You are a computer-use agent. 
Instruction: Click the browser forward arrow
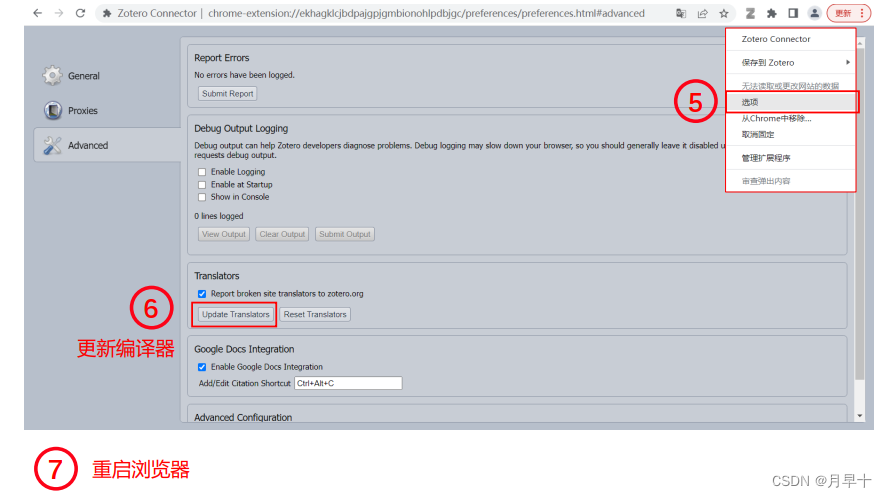(59, 13)
